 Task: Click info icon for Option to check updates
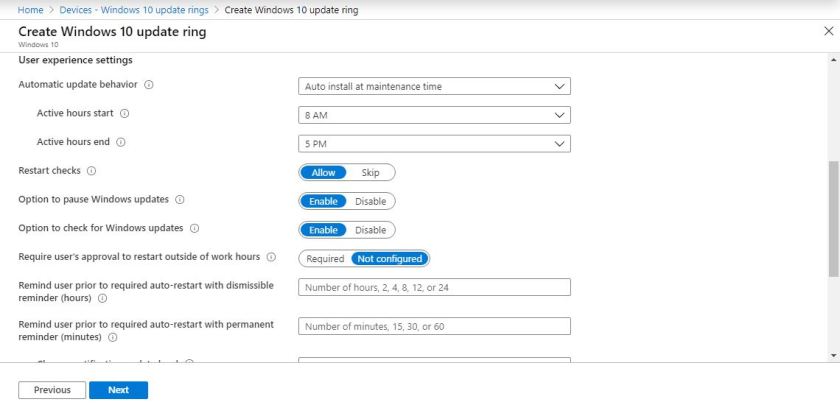coord(194,229)
